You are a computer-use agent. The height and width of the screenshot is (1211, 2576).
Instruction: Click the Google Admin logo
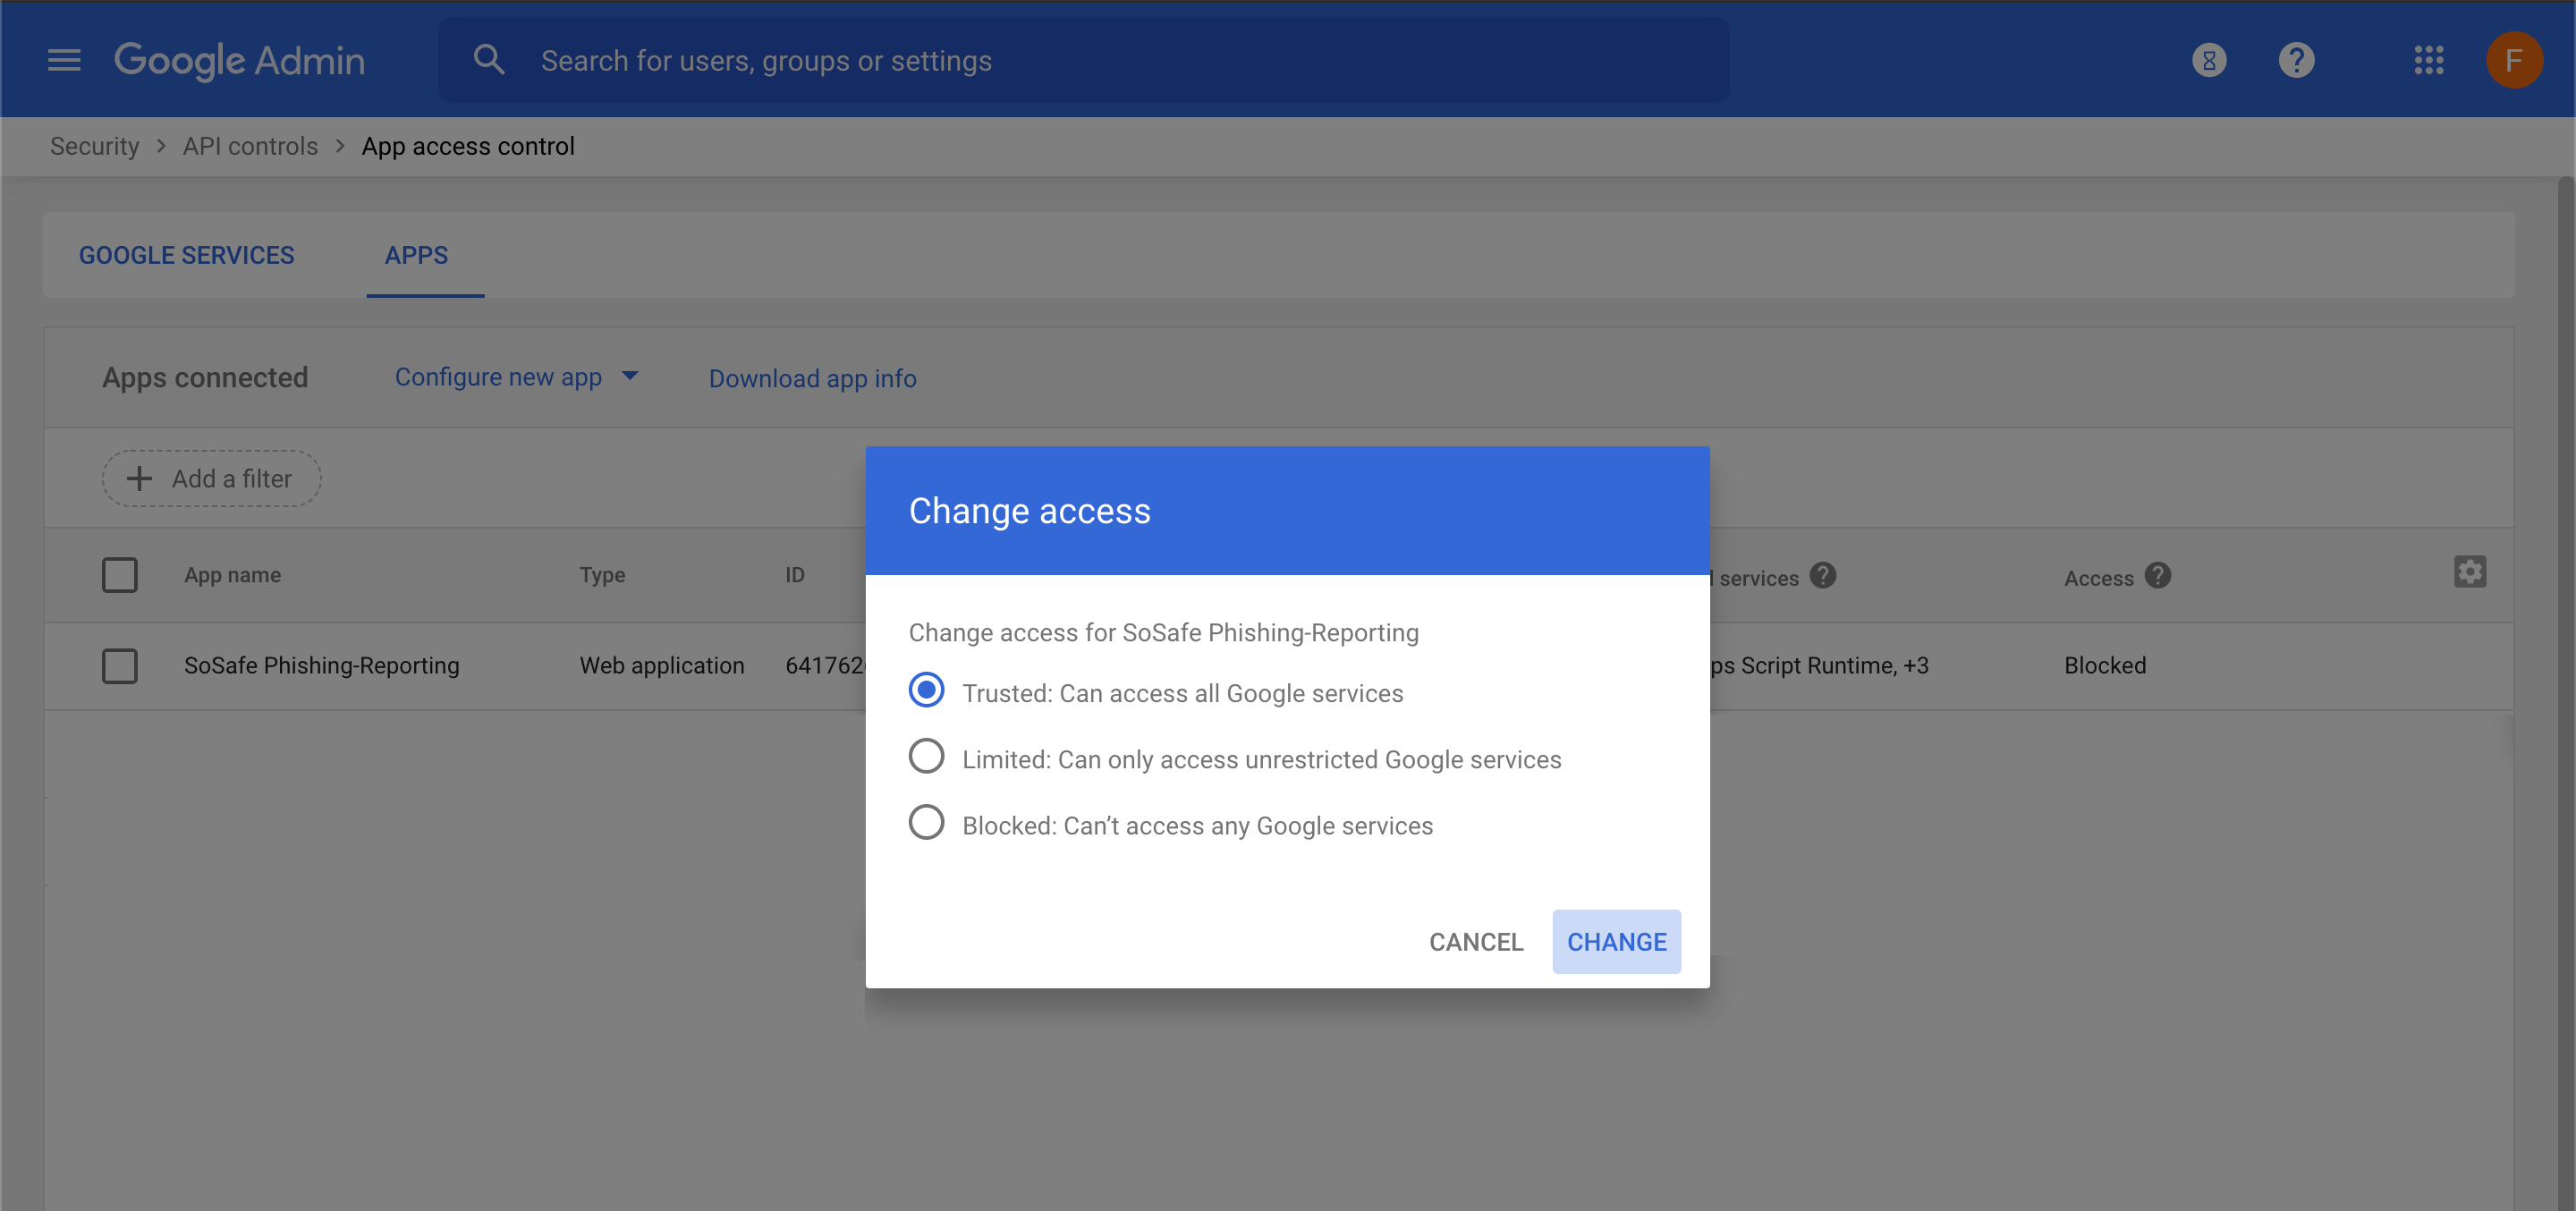pyautogui.click(x=240, y=61)
